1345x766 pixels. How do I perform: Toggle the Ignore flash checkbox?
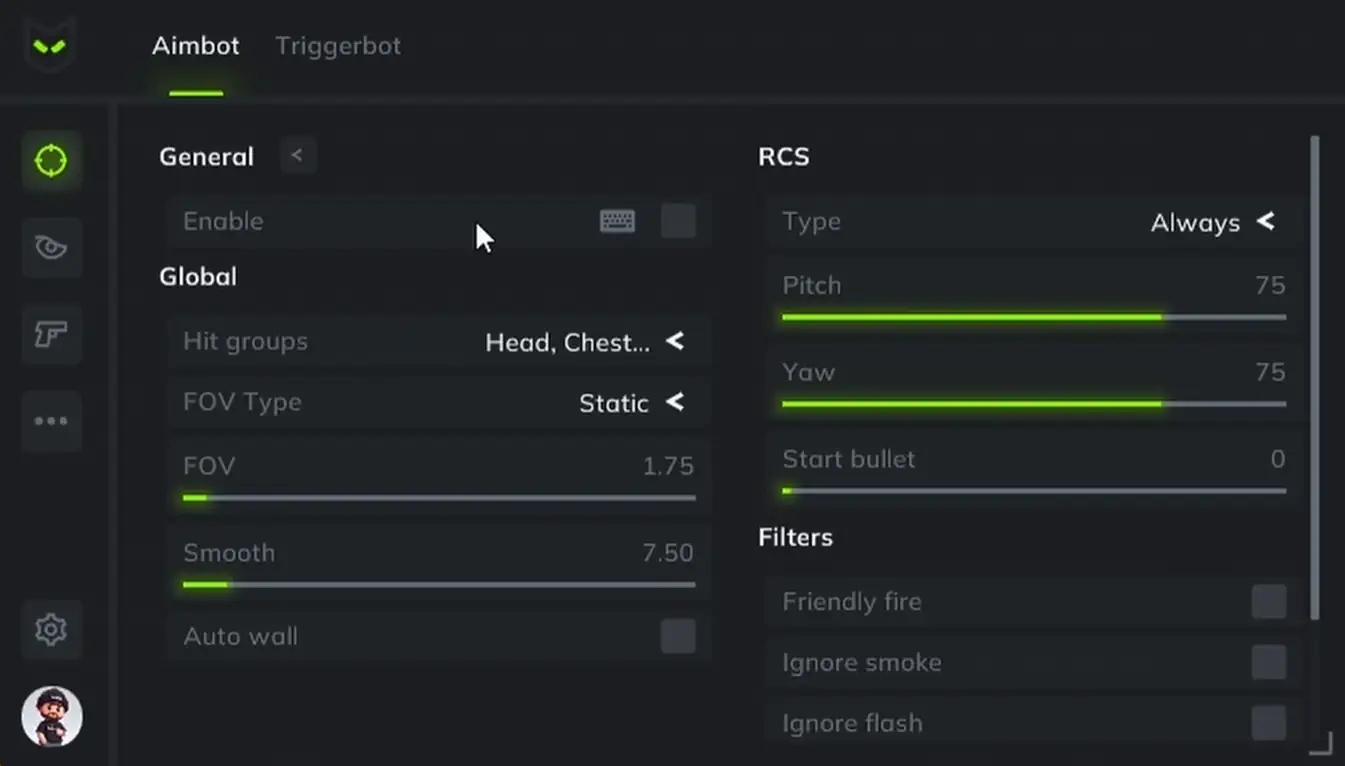point(1268,723)
